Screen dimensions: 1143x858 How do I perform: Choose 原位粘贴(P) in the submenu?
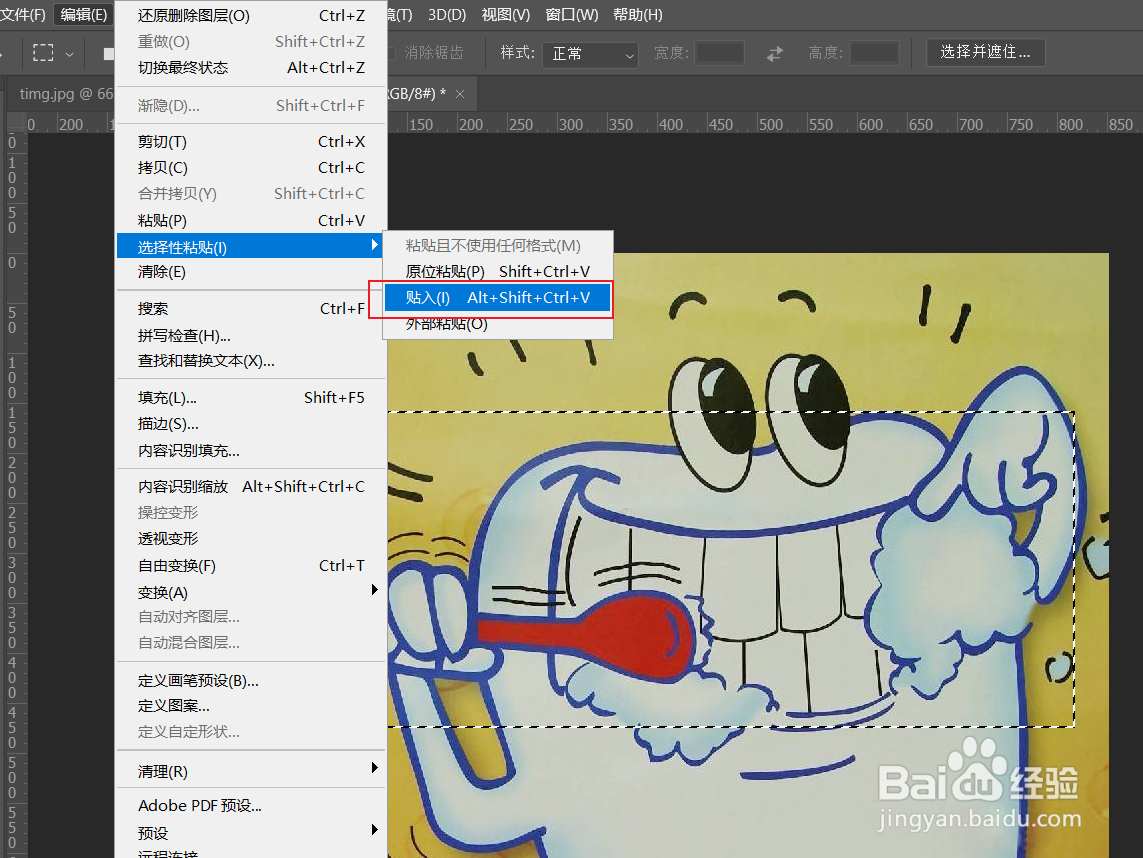point(498,271)
